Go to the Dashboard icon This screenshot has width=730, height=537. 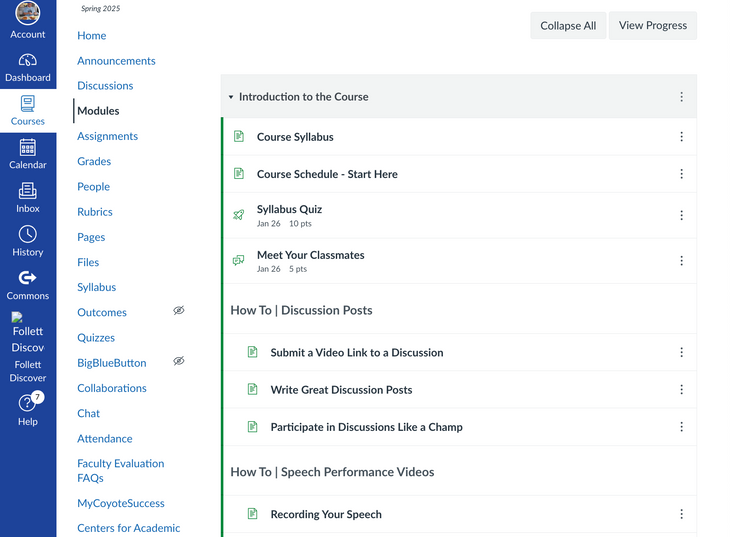point(27,61)
